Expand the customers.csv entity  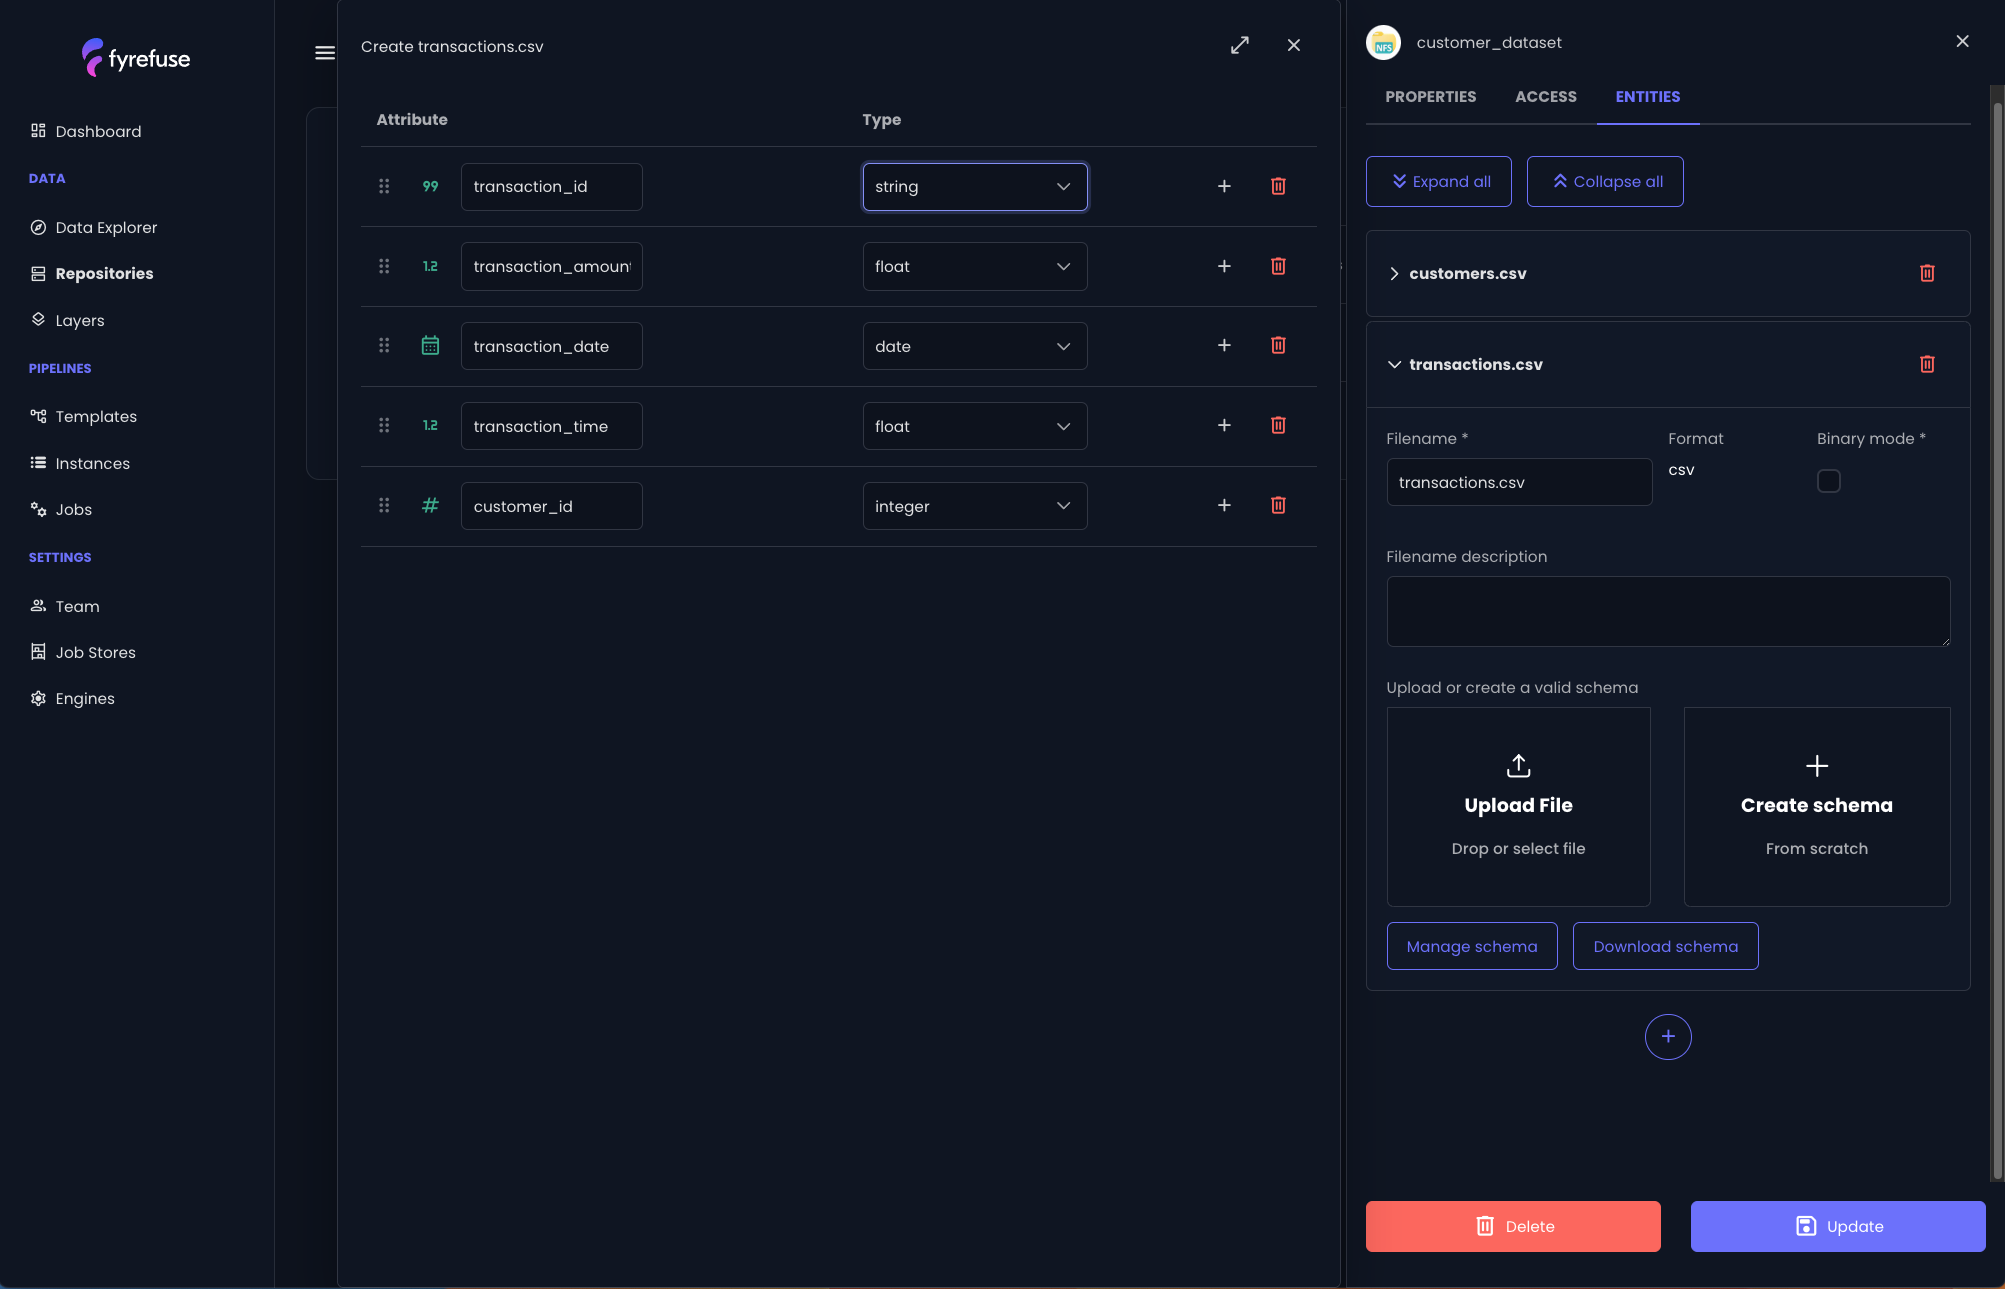click(1394, 274)
